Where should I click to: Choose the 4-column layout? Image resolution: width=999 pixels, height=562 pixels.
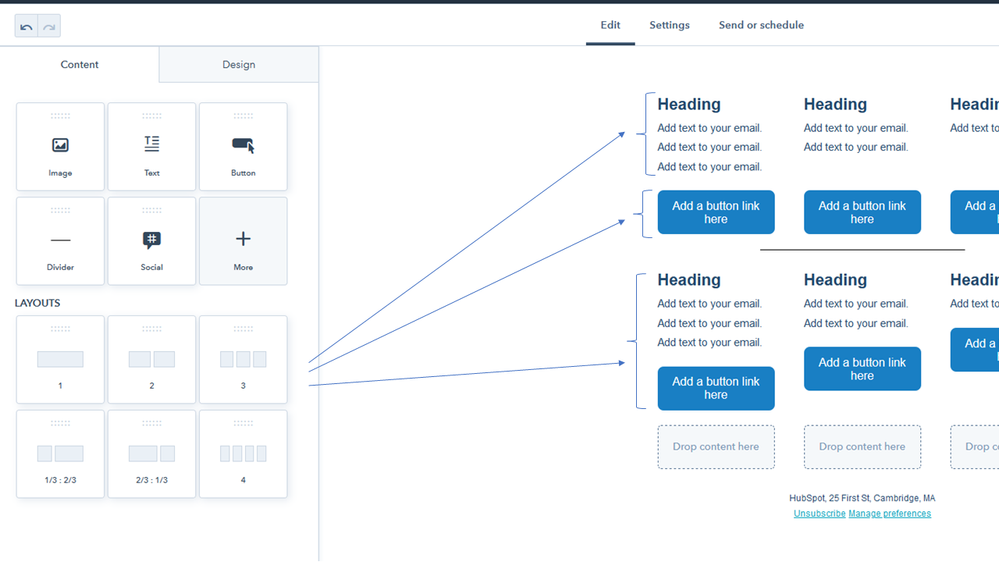[x=243, y=454]
